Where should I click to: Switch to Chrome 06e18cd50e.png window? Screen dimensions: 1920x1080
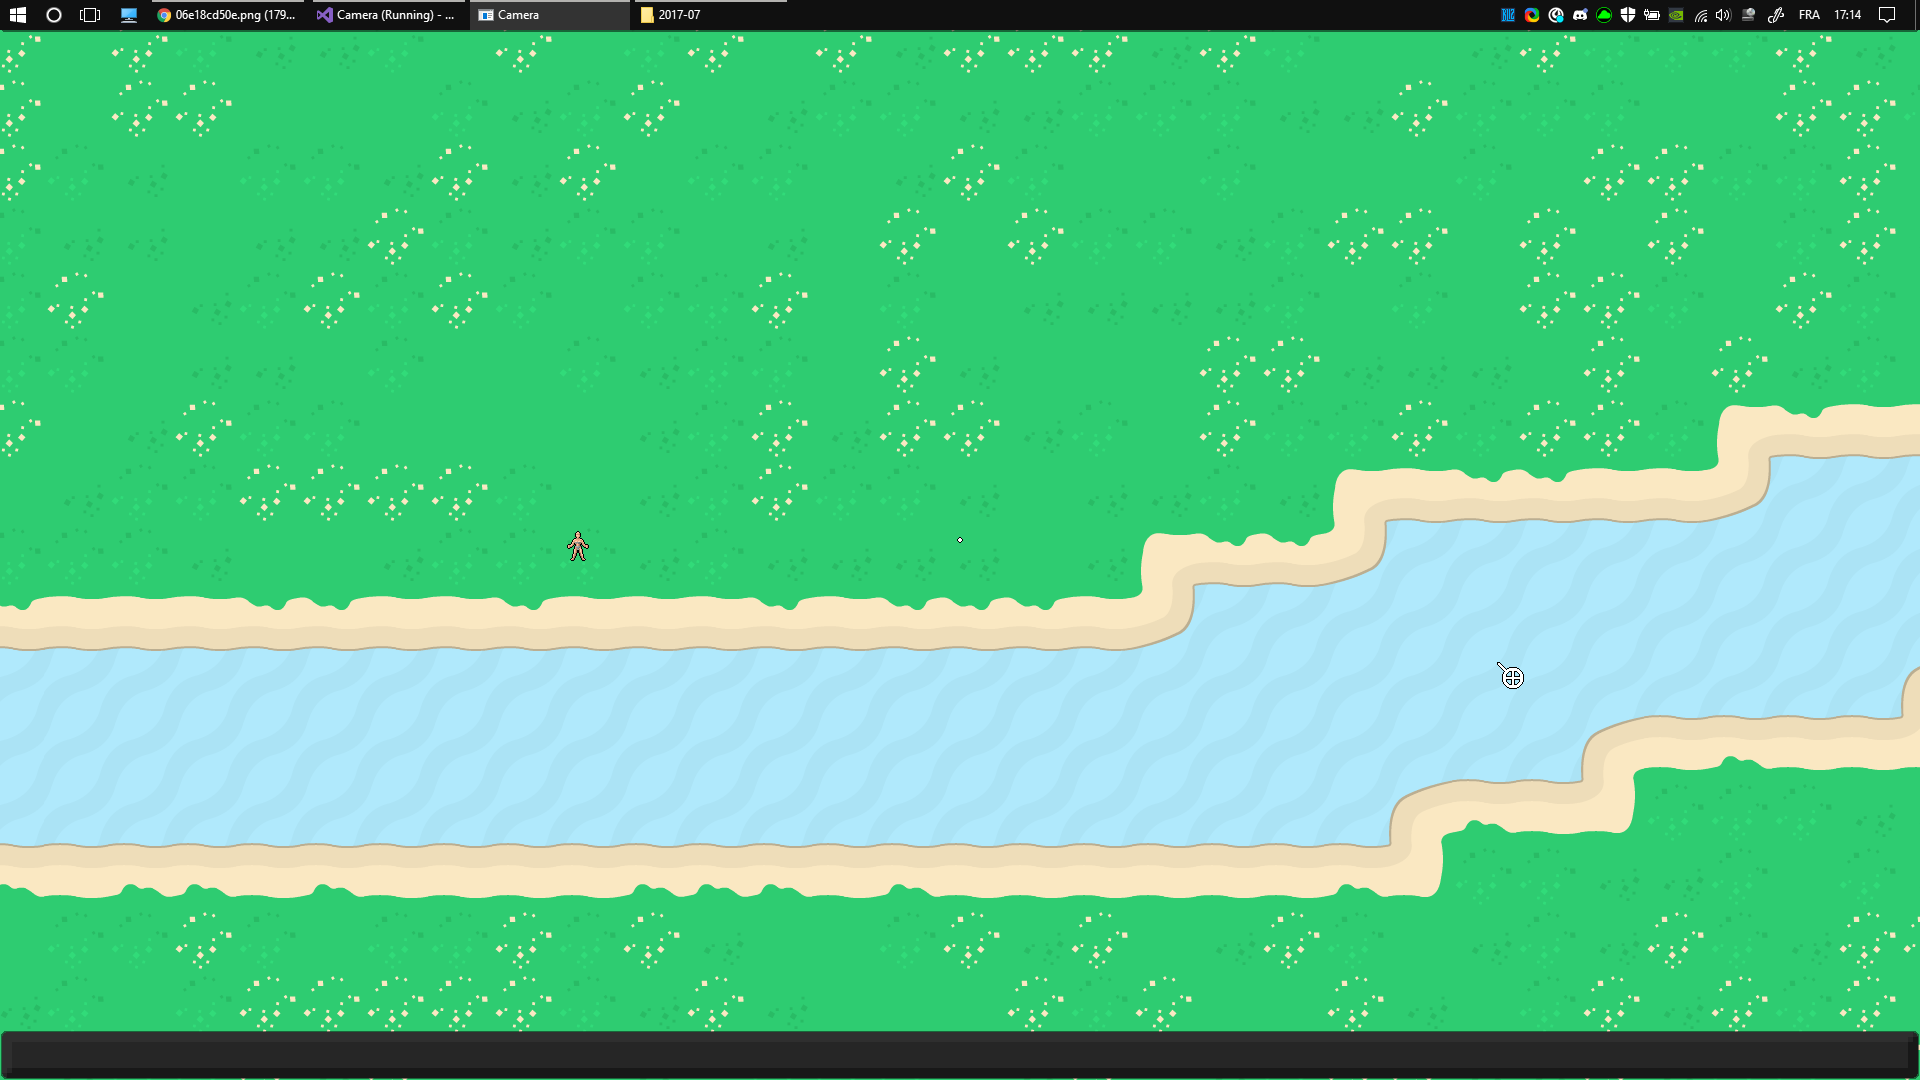click(x=228, y=15)
